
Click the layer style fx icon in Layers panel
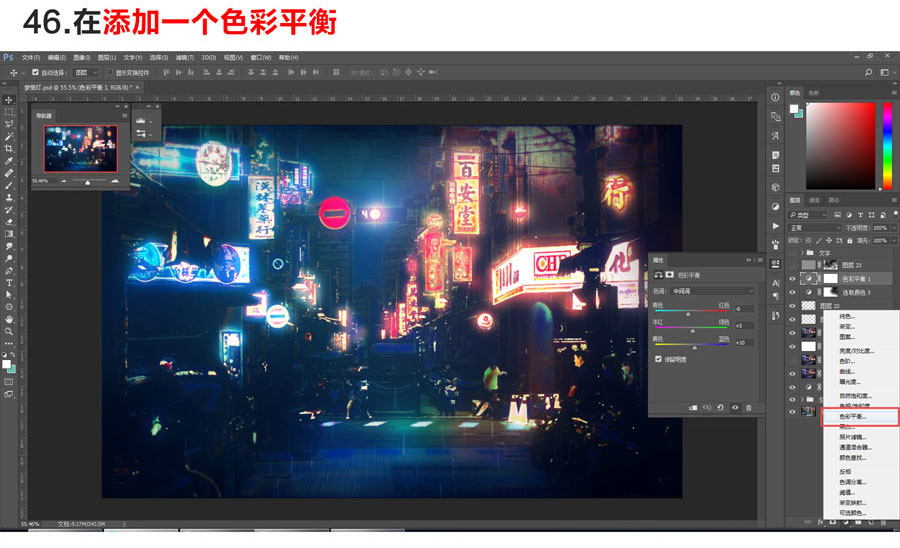[820, 522]
